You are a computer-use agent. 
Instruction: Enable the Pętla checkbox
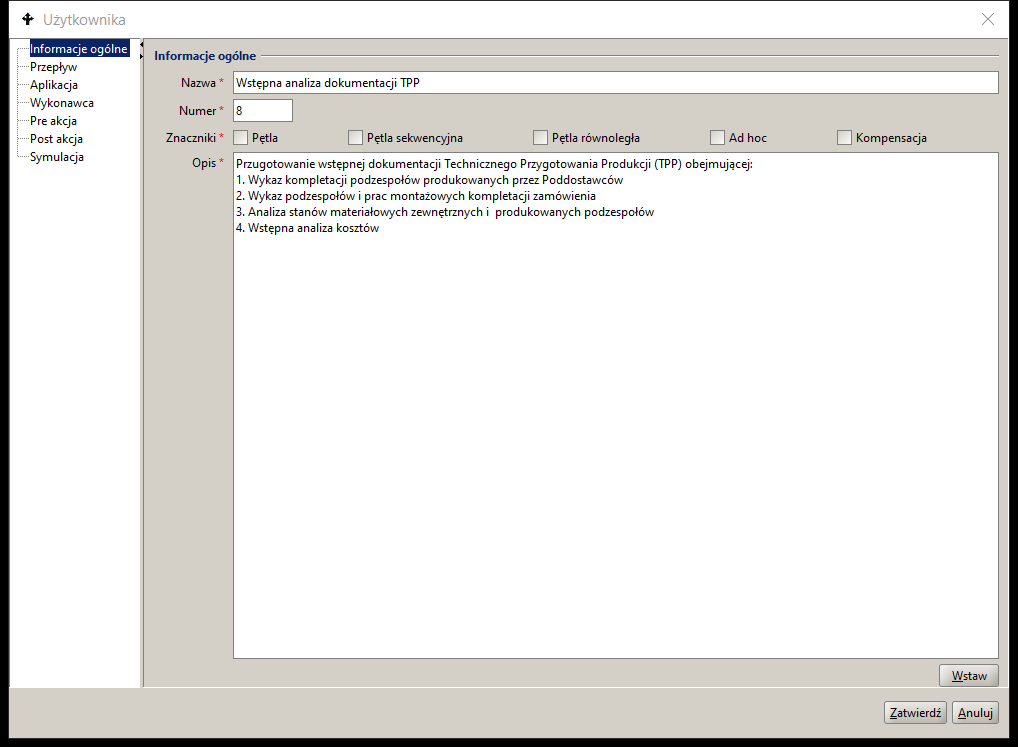[x=241, y=137]
